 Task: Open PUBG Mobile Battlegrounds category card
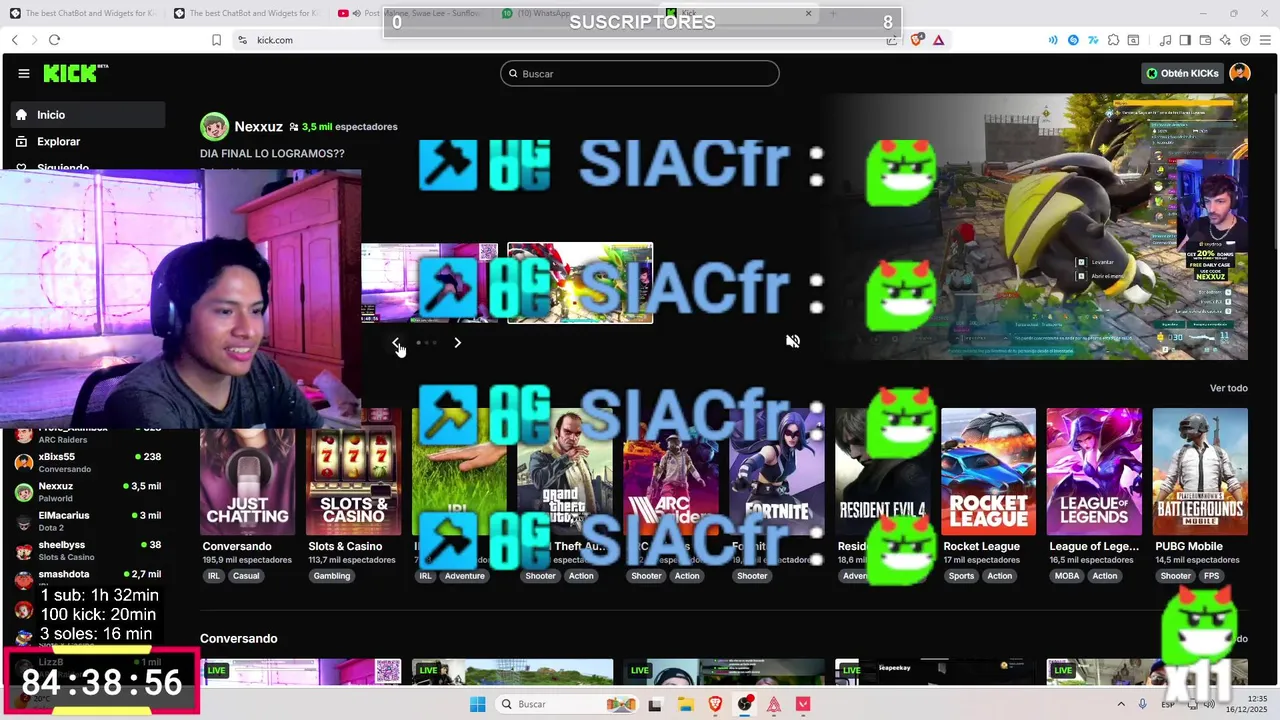[x=1200, y=472]
